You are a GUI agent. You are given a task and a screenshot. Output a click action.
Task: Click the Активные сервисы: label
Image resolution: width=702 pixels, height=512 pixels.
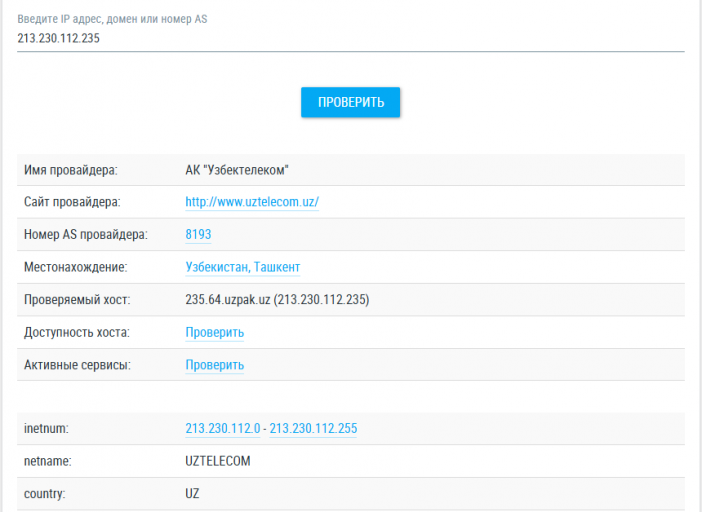pyautogui.click(x=77, y=365)
